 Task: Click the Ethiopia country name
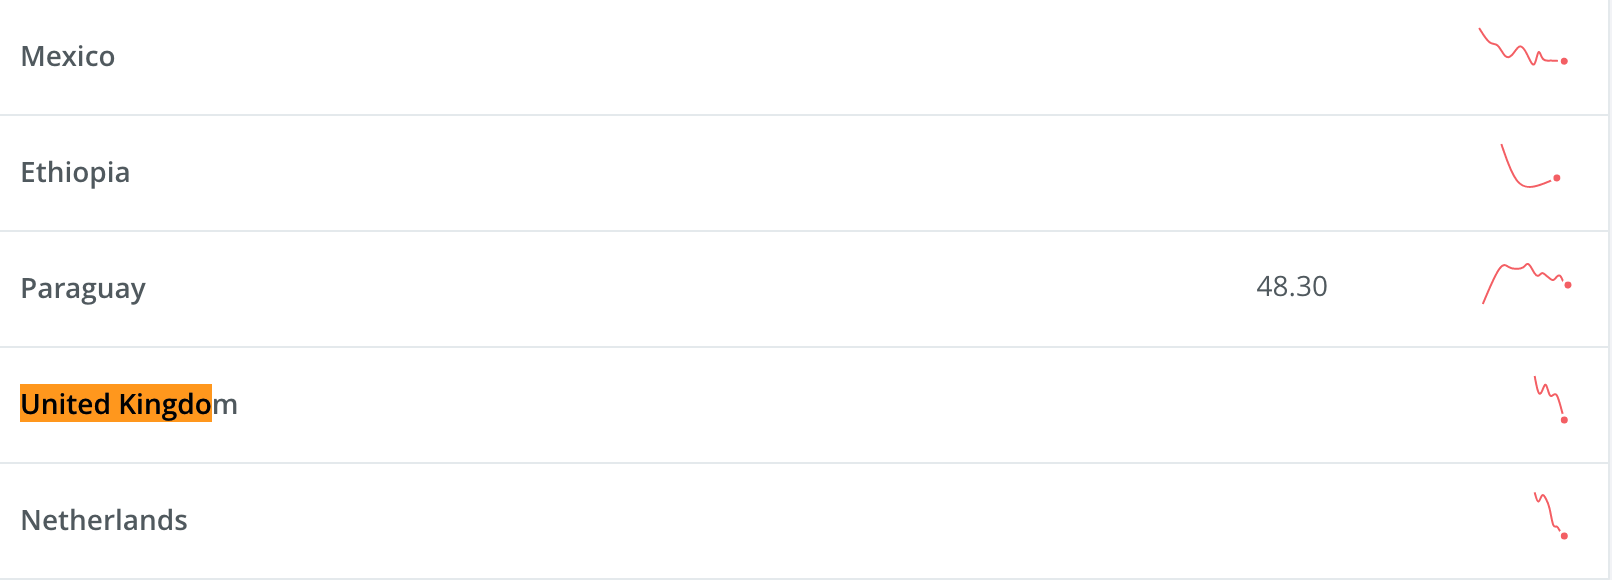[75, 172]
